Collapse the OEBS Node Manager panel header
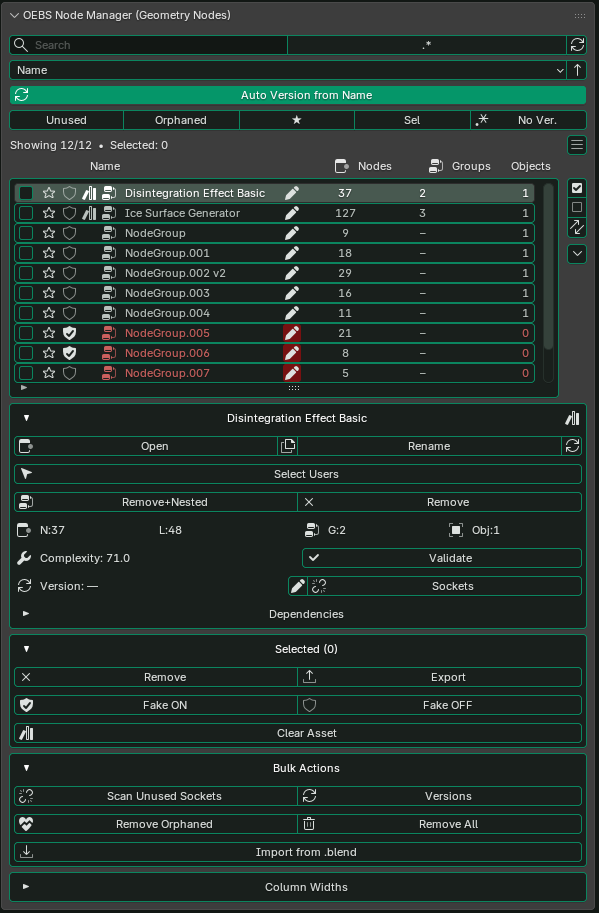This screenshot has width=599, height=913. [15, 16]
